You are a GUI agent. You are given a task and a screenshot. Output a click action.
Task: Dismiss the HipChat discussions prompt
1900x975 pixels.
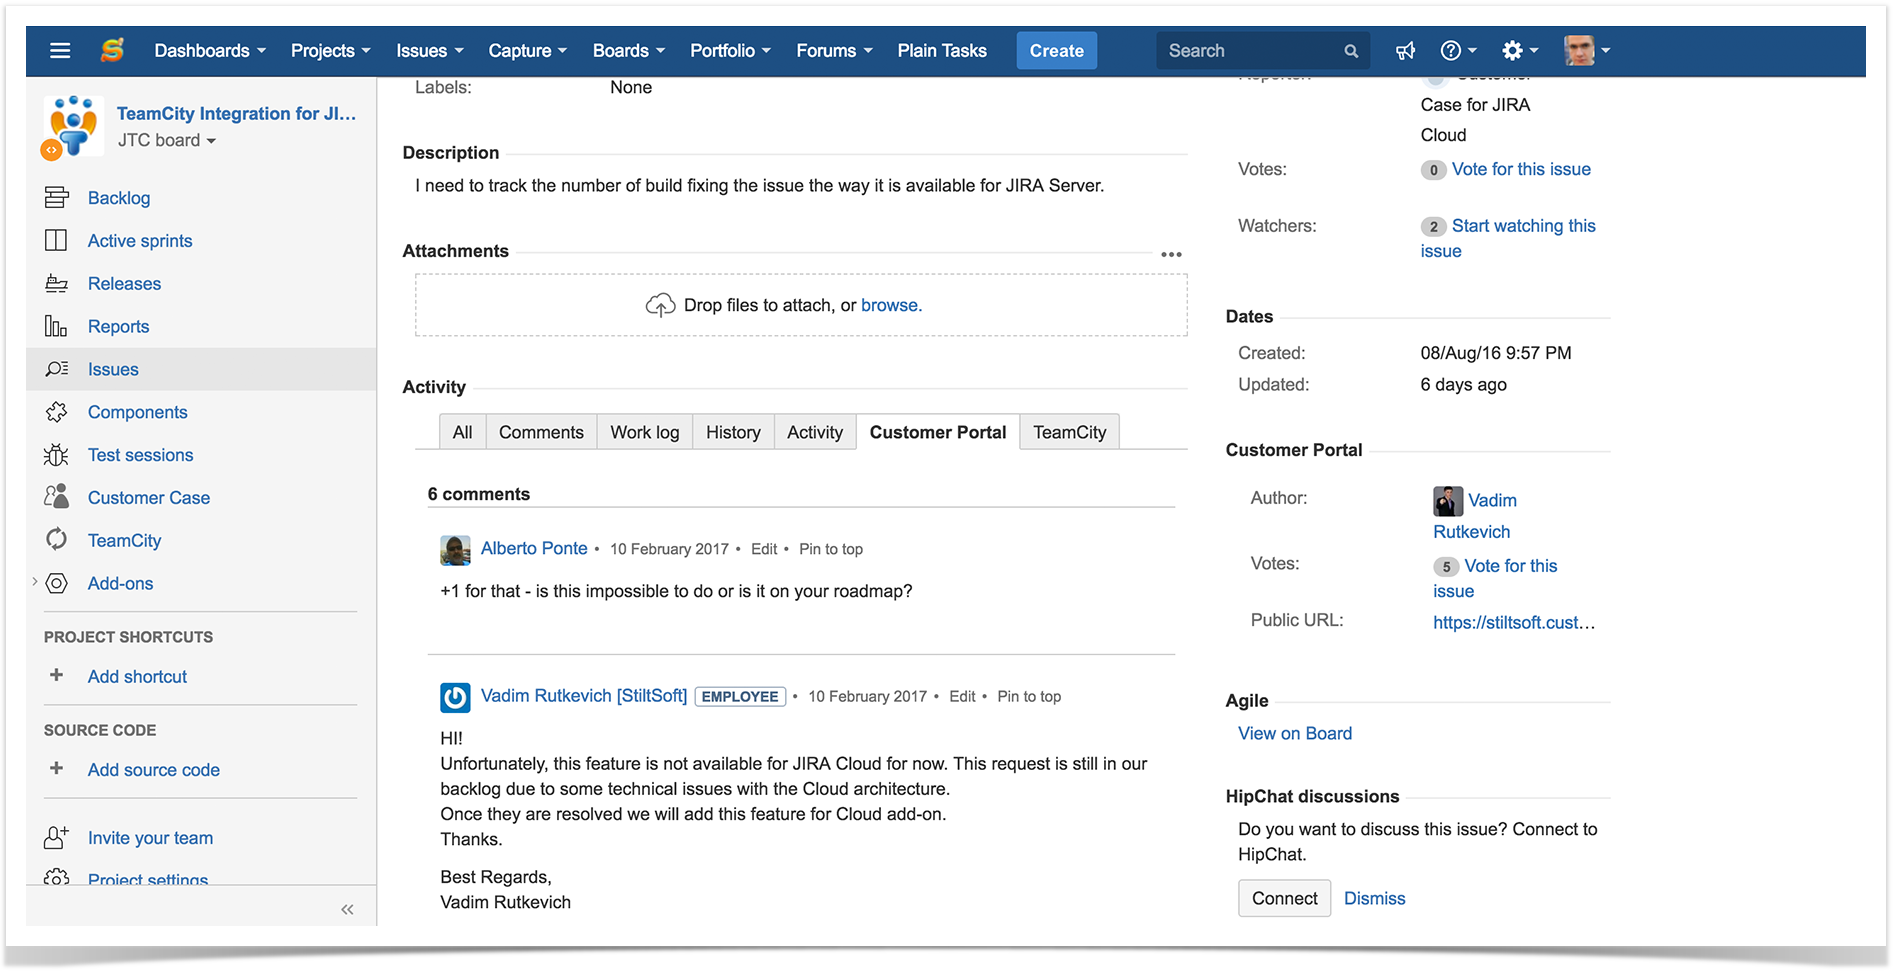click(x=1374, y=898)
